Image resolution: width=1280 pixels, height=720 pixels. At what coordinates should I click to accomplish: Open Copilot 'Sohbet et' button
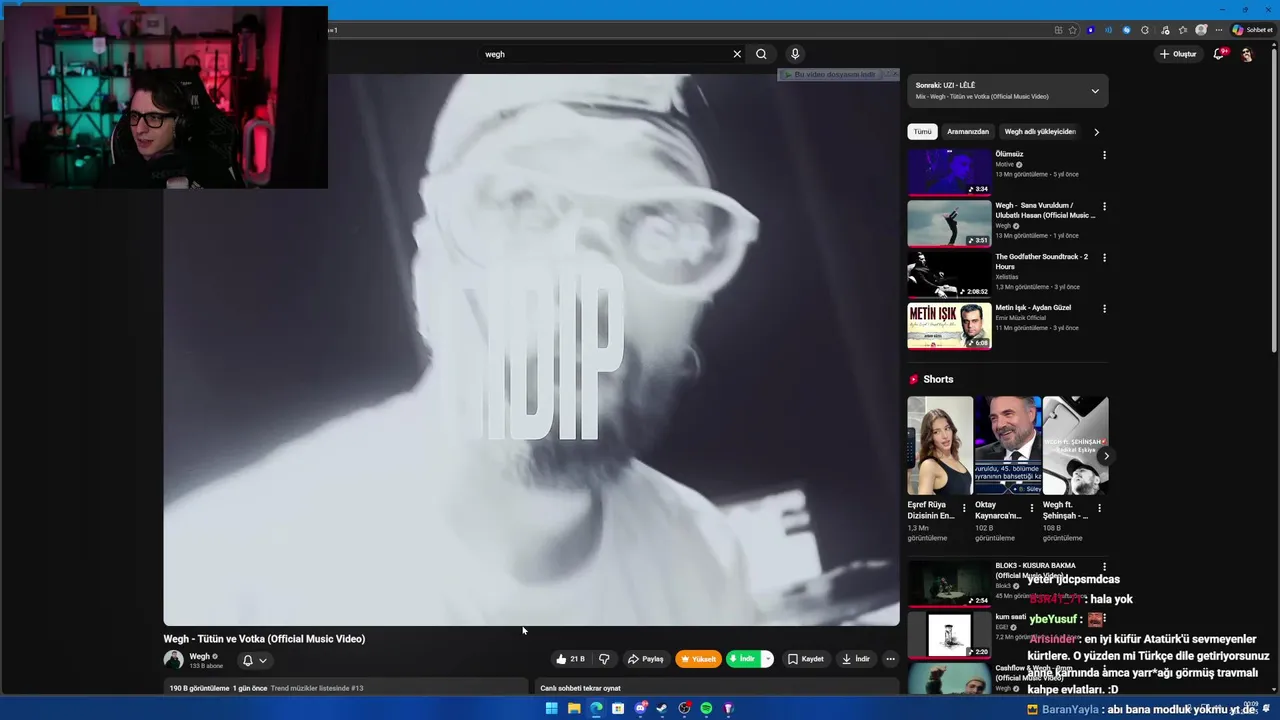[1254, 30]
